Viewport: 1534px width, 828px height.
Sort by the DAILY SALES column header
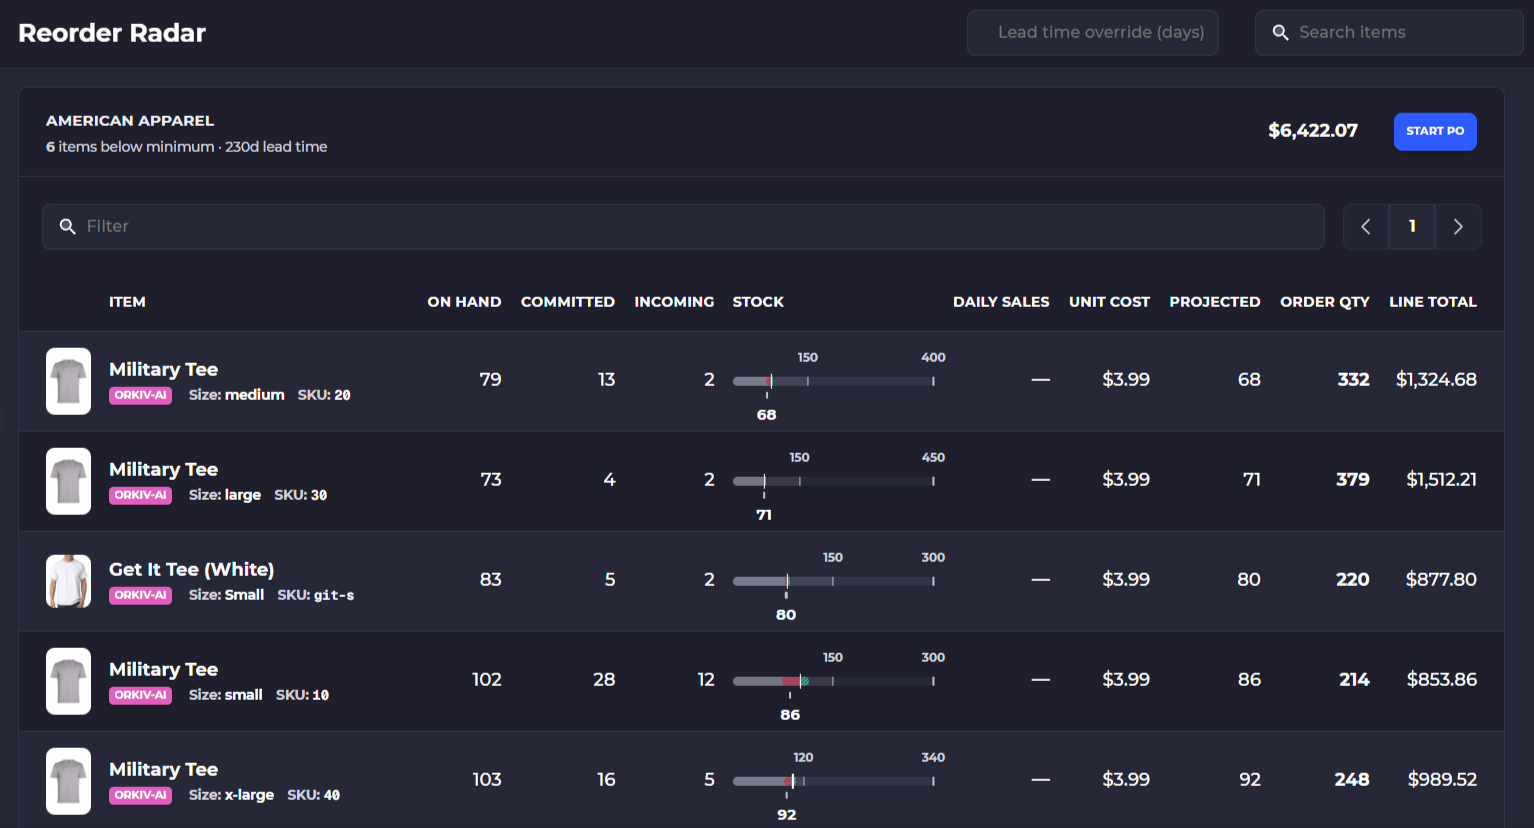tap(1001, 302)
